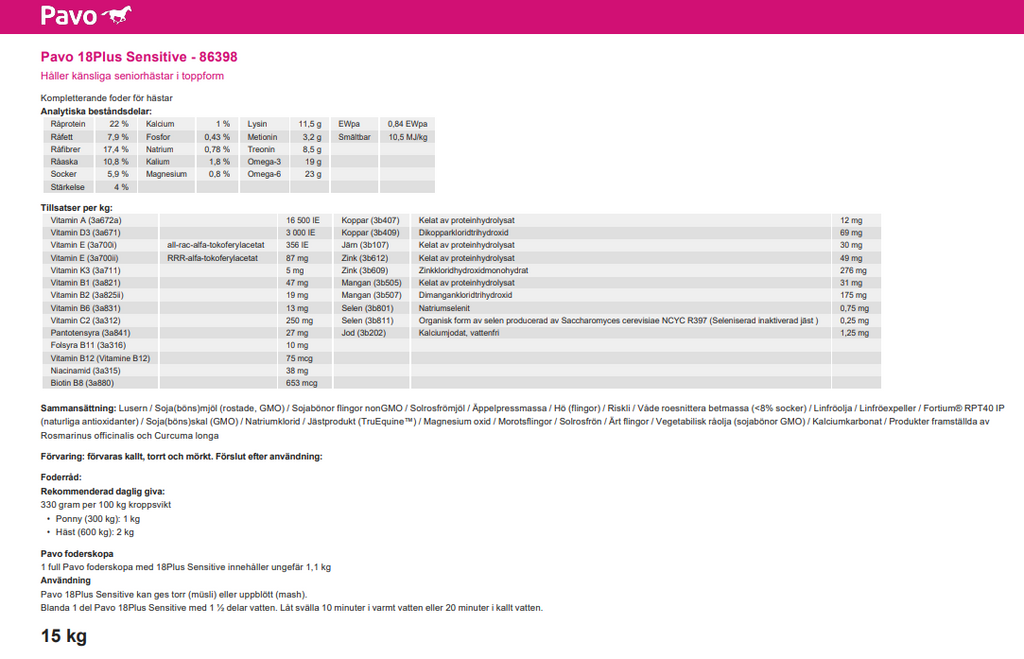Click the Pavo brand name in header
1024x659 pixels.
[68, 16]
